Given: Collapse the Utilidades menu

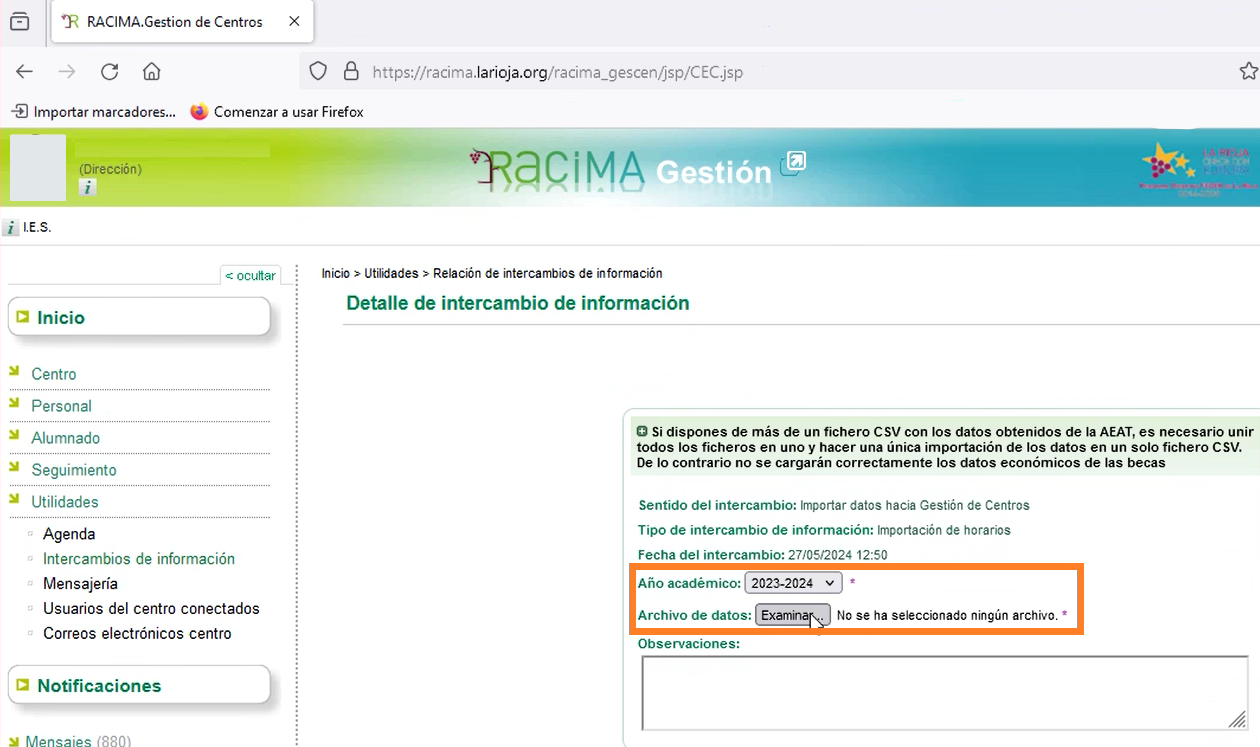Looking at the screenshot, I should (64, 502).
